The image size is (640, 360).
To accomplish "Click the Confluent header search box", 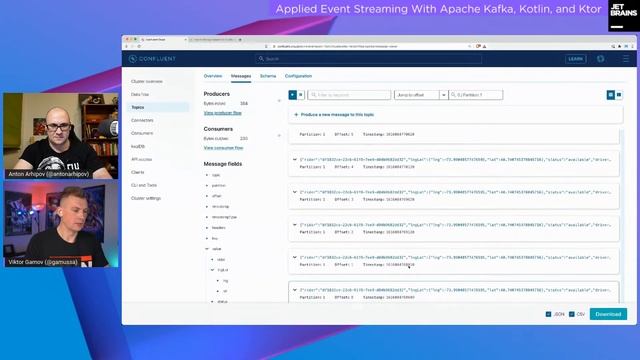I will pyautogui.click(x=369, y=59).
